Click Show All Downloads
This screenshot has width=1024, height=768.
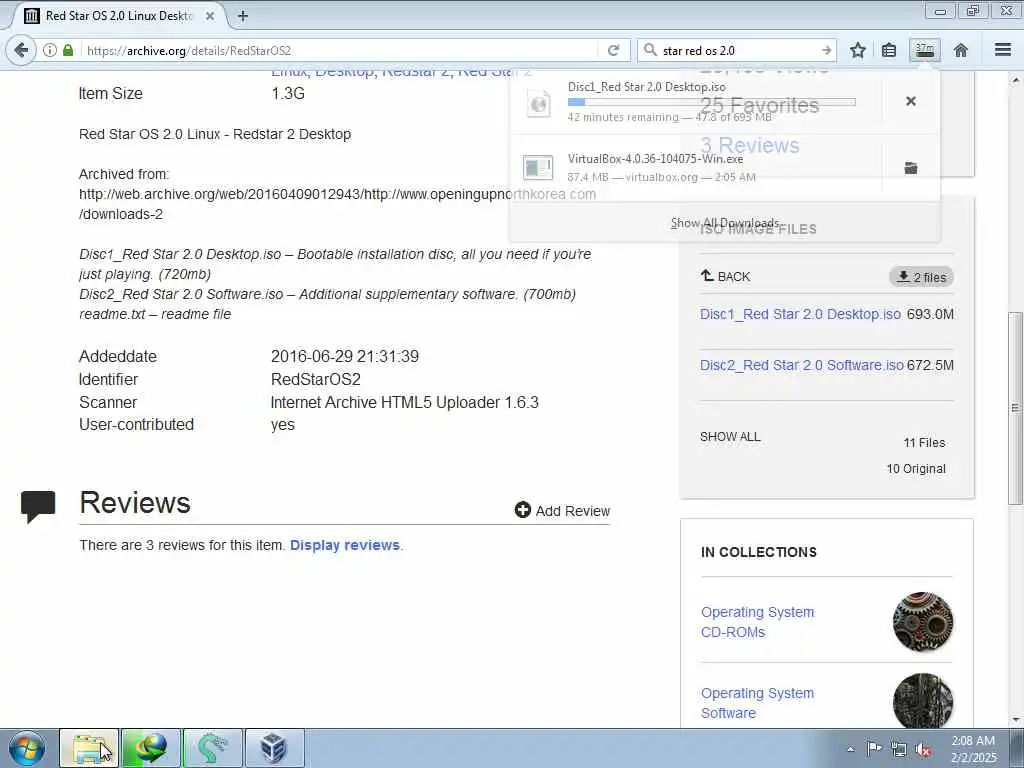pyautogui.click(x=725, y=223)
